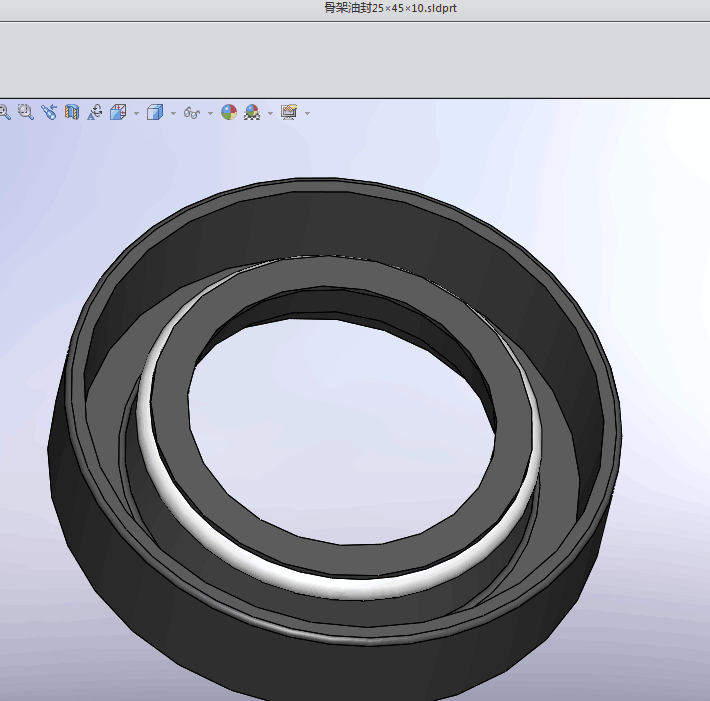Viewport: 710px width, 701px height.
Task: Expand the Hide/Show Items dropdown arrow
Action: coord(210,113)
